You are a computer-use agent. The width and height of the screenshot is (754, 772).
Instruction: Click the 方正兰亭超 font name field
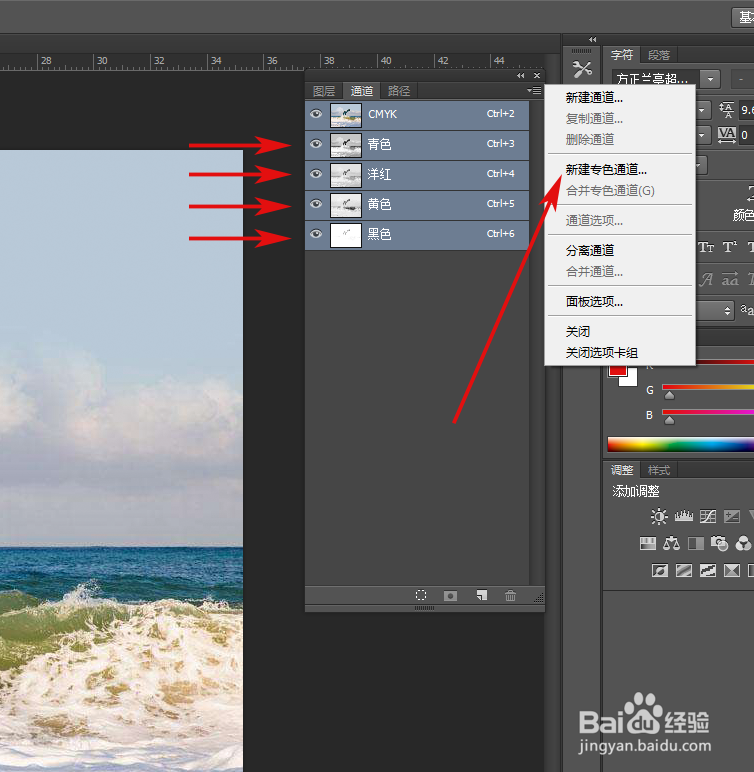(x=656, y=79)
